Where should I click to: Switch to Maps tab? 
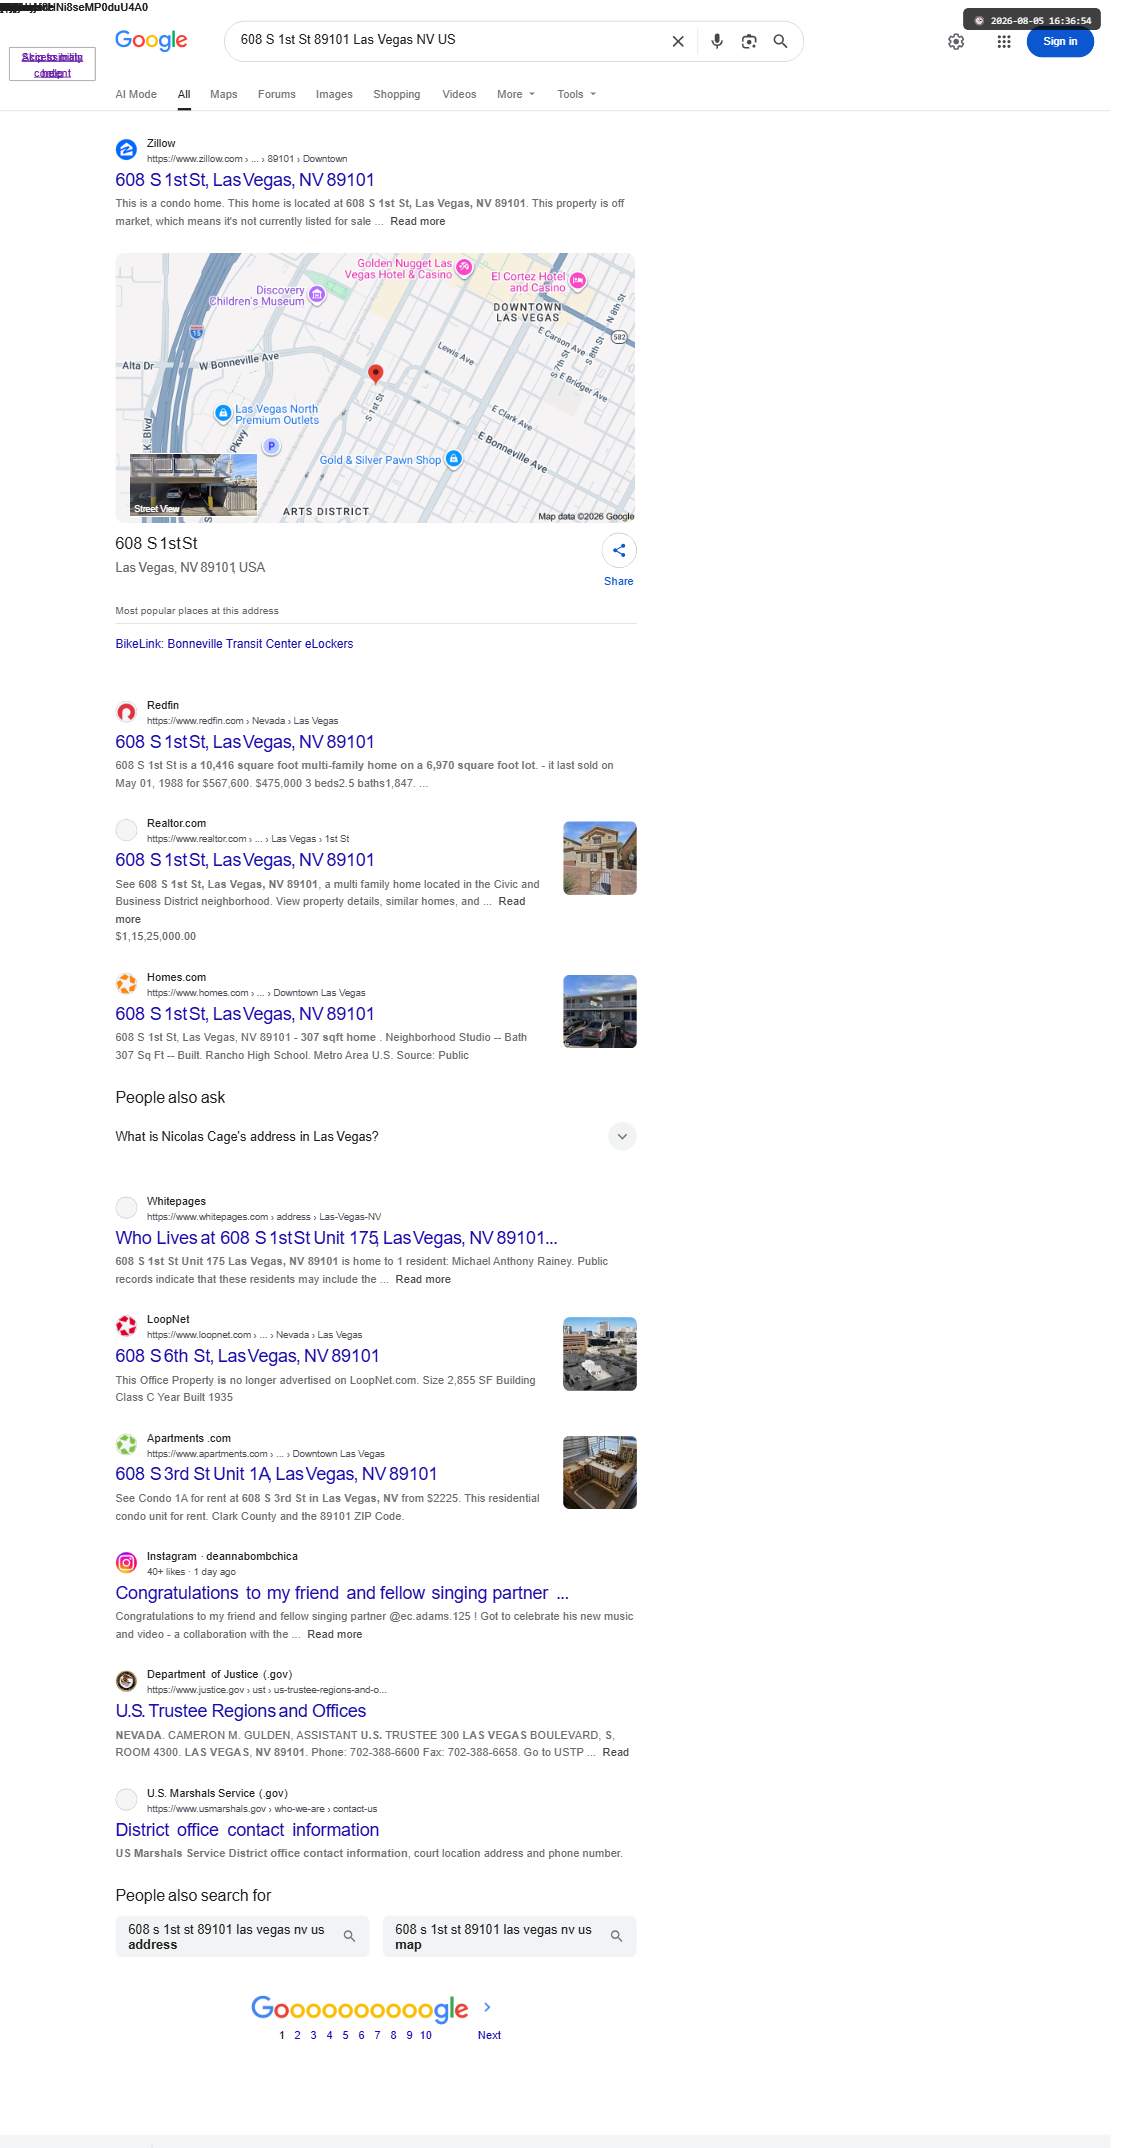click(x=224, y=94)
